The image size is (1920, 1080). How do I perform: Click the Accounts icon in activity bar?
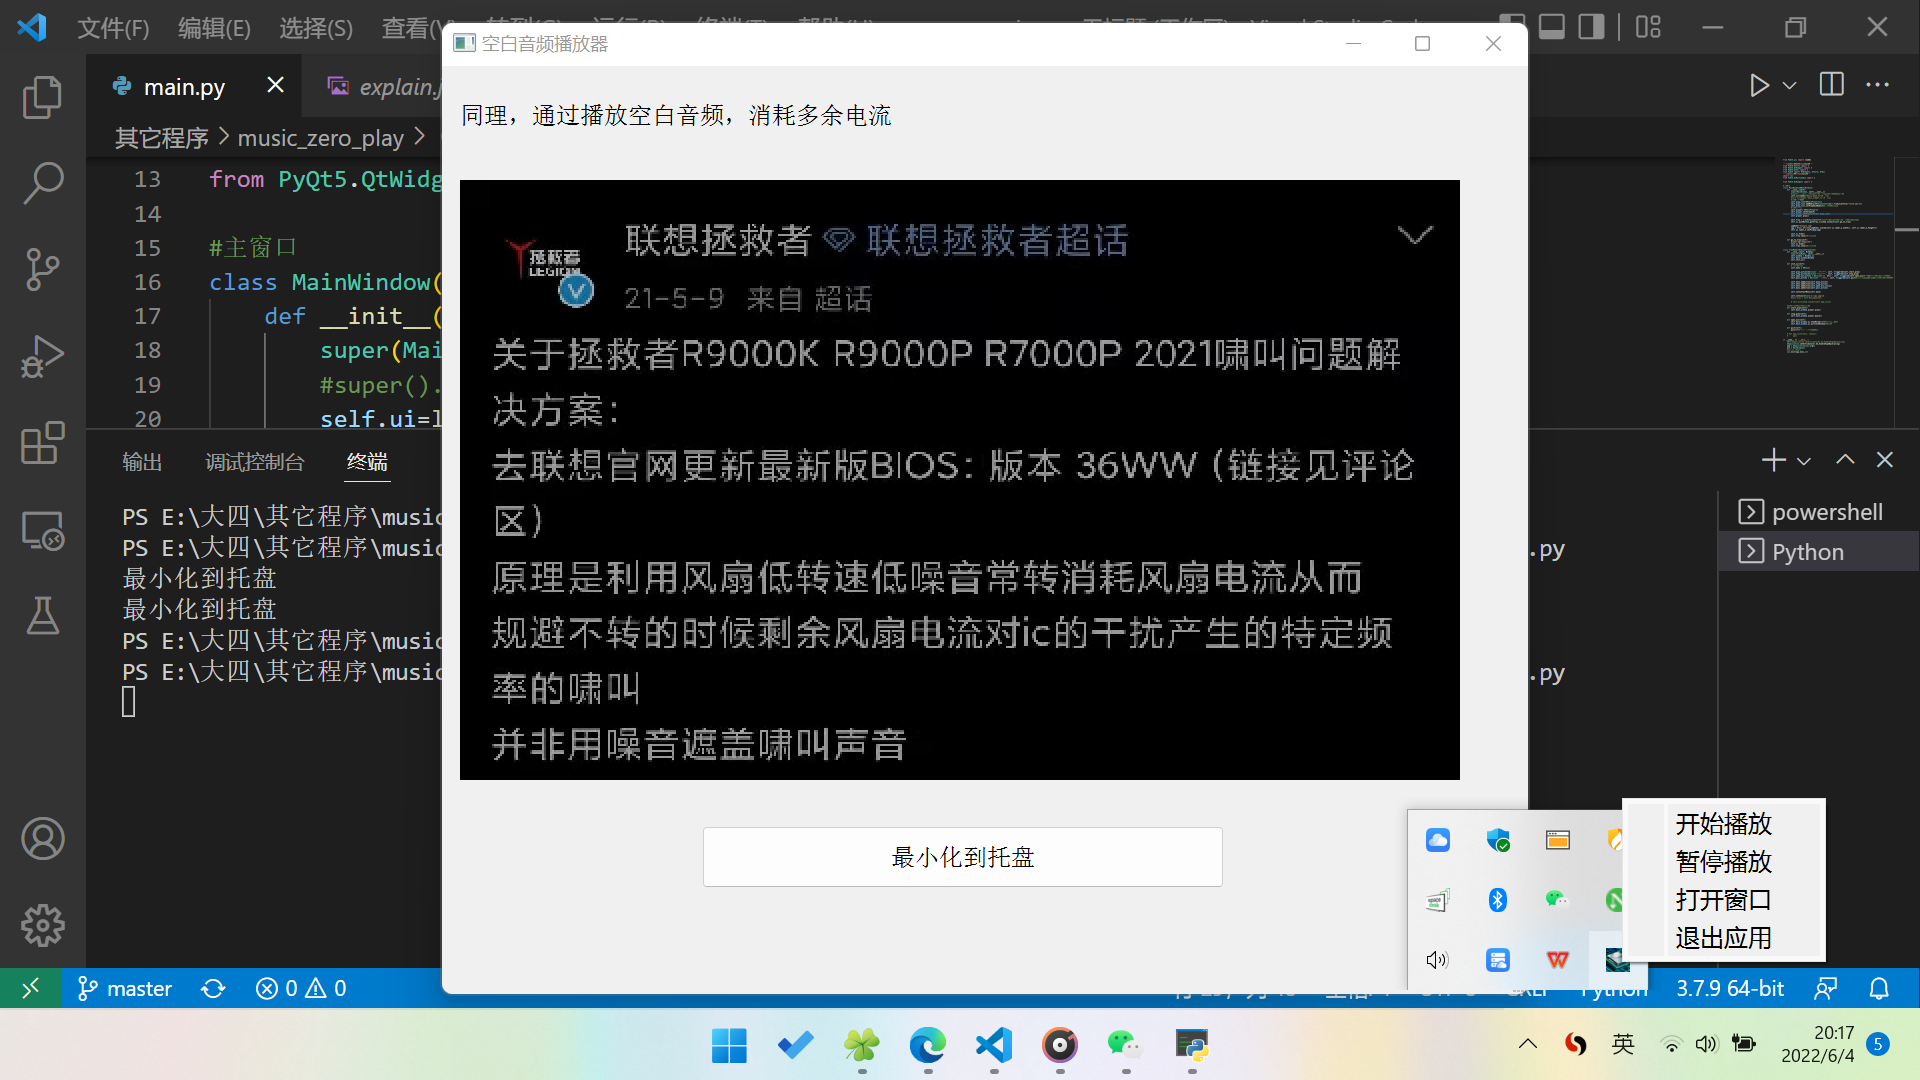[x=42, y=838]
